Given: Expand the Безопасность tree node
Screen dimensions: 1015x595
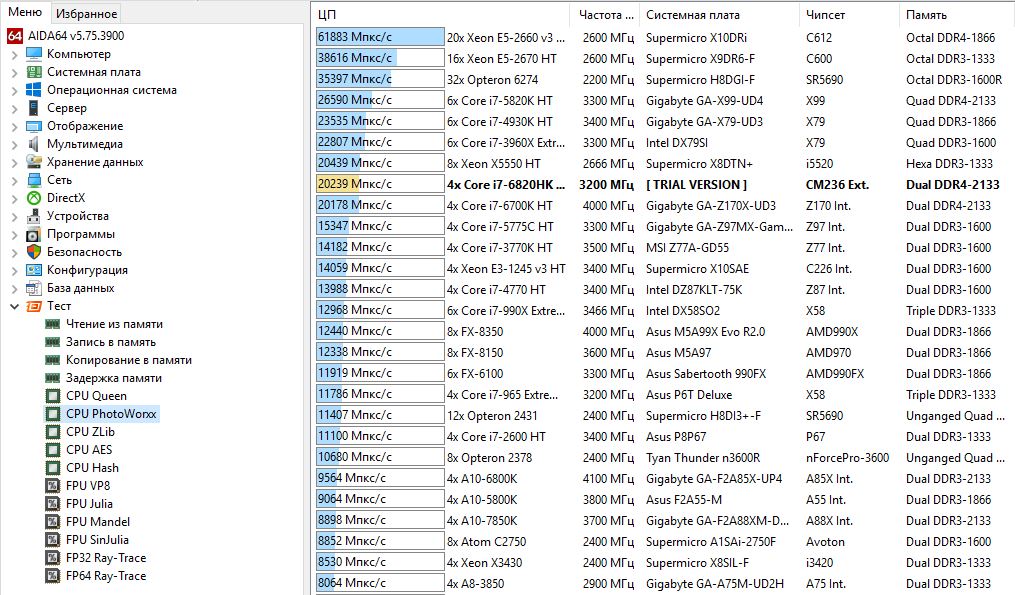Looking at the screenshot, I should (x=14, y=253).
